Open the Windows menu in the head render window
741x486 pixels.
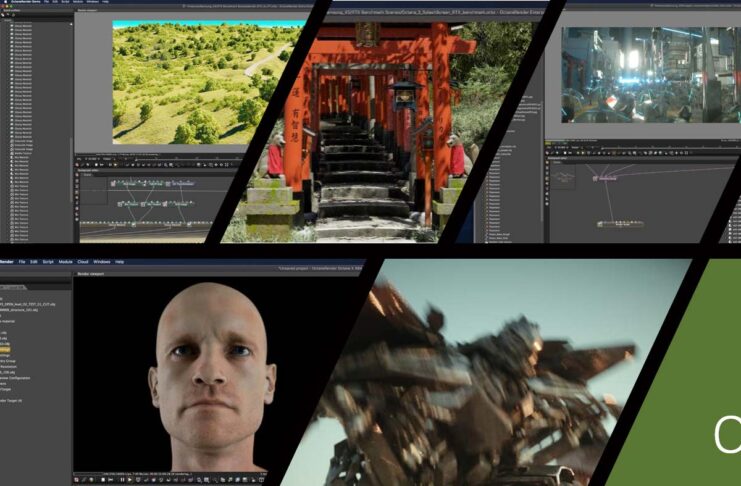coord(102,261)
